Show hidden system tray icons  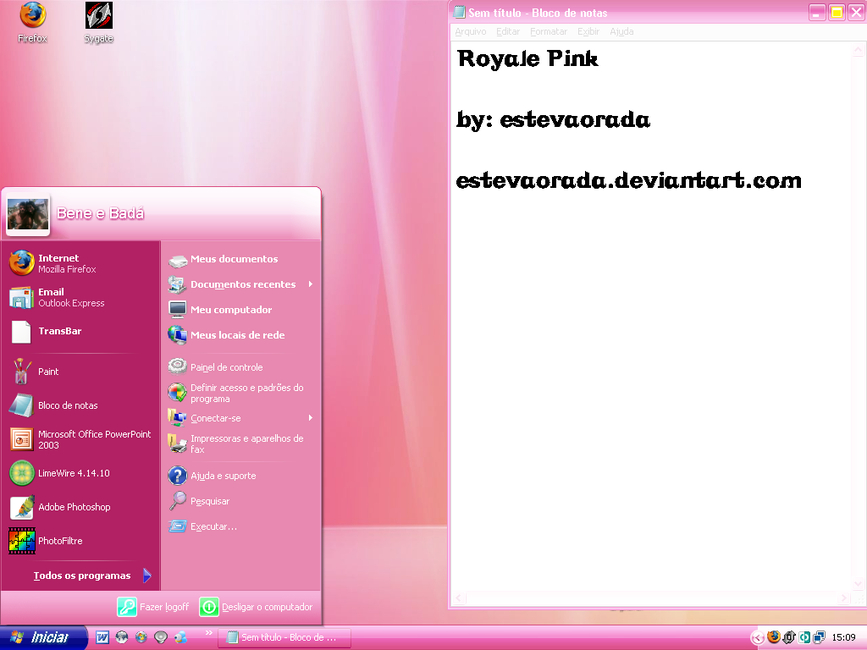[758, 638]
